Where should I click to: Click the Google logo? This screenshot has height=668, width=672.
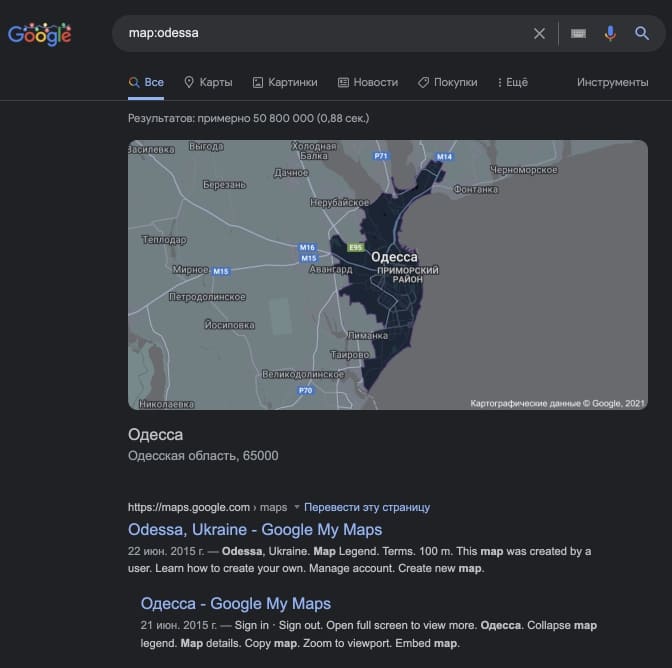(40, 34)
